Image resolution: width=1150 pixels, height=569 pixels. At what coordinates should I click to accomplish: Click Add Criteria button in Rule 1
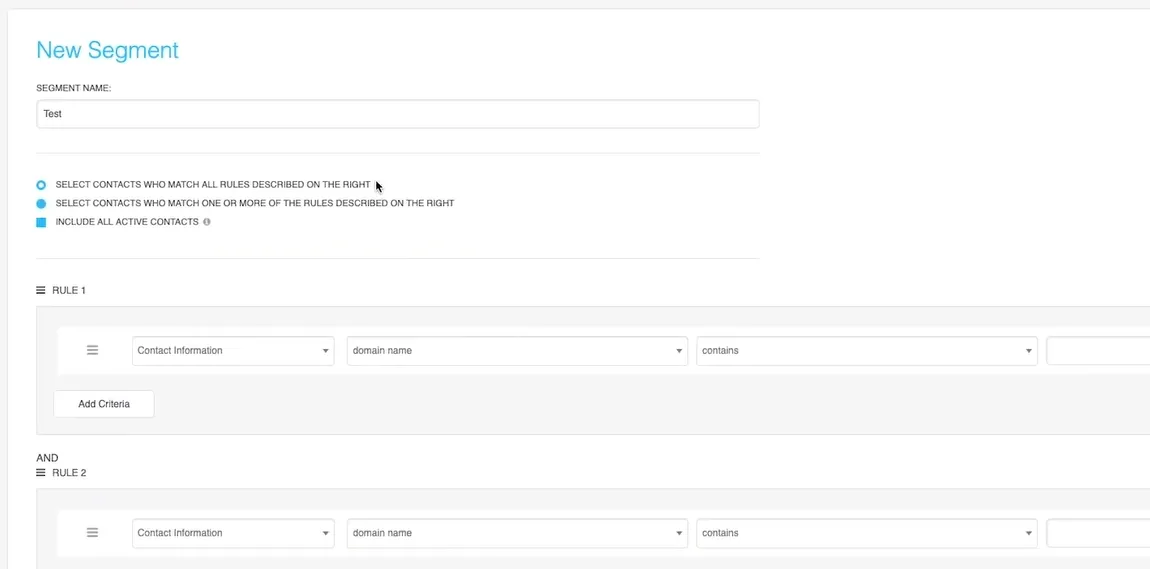(104, 404)
